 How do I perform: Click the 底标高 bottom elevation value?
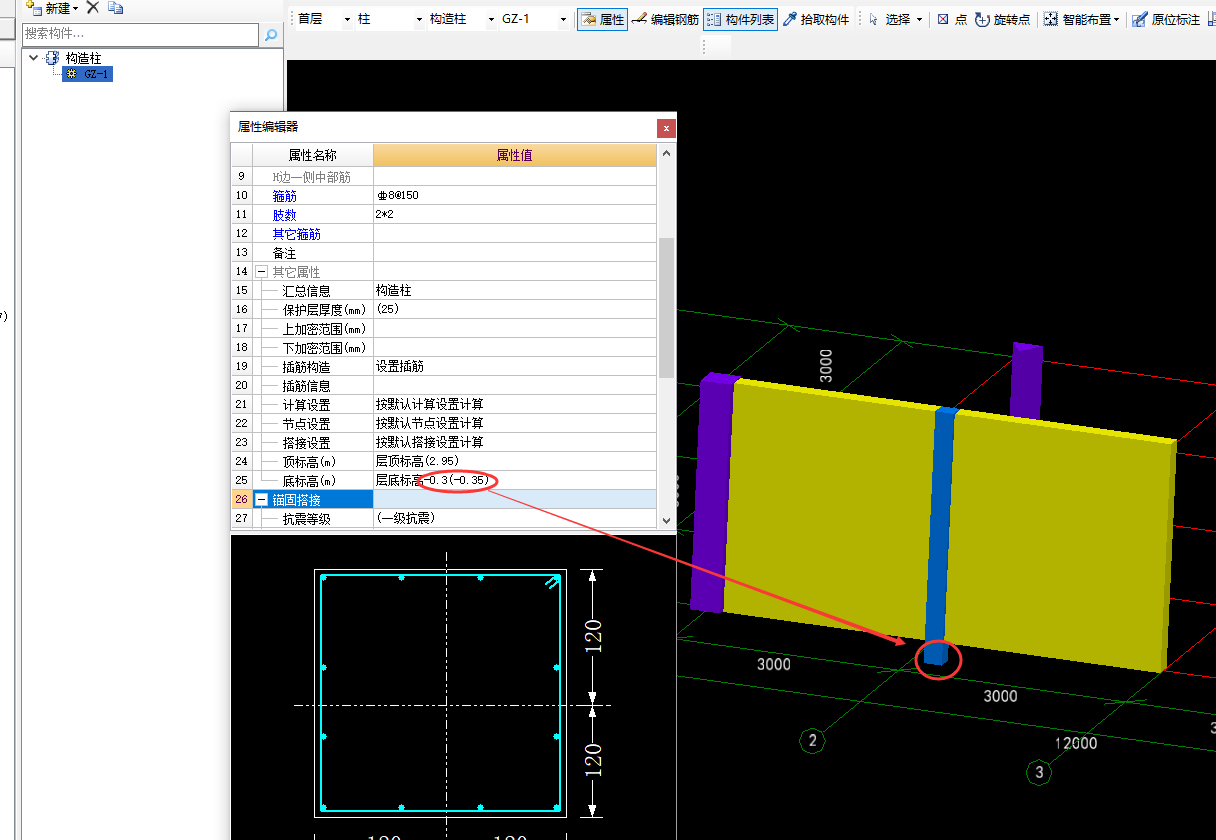515,481
